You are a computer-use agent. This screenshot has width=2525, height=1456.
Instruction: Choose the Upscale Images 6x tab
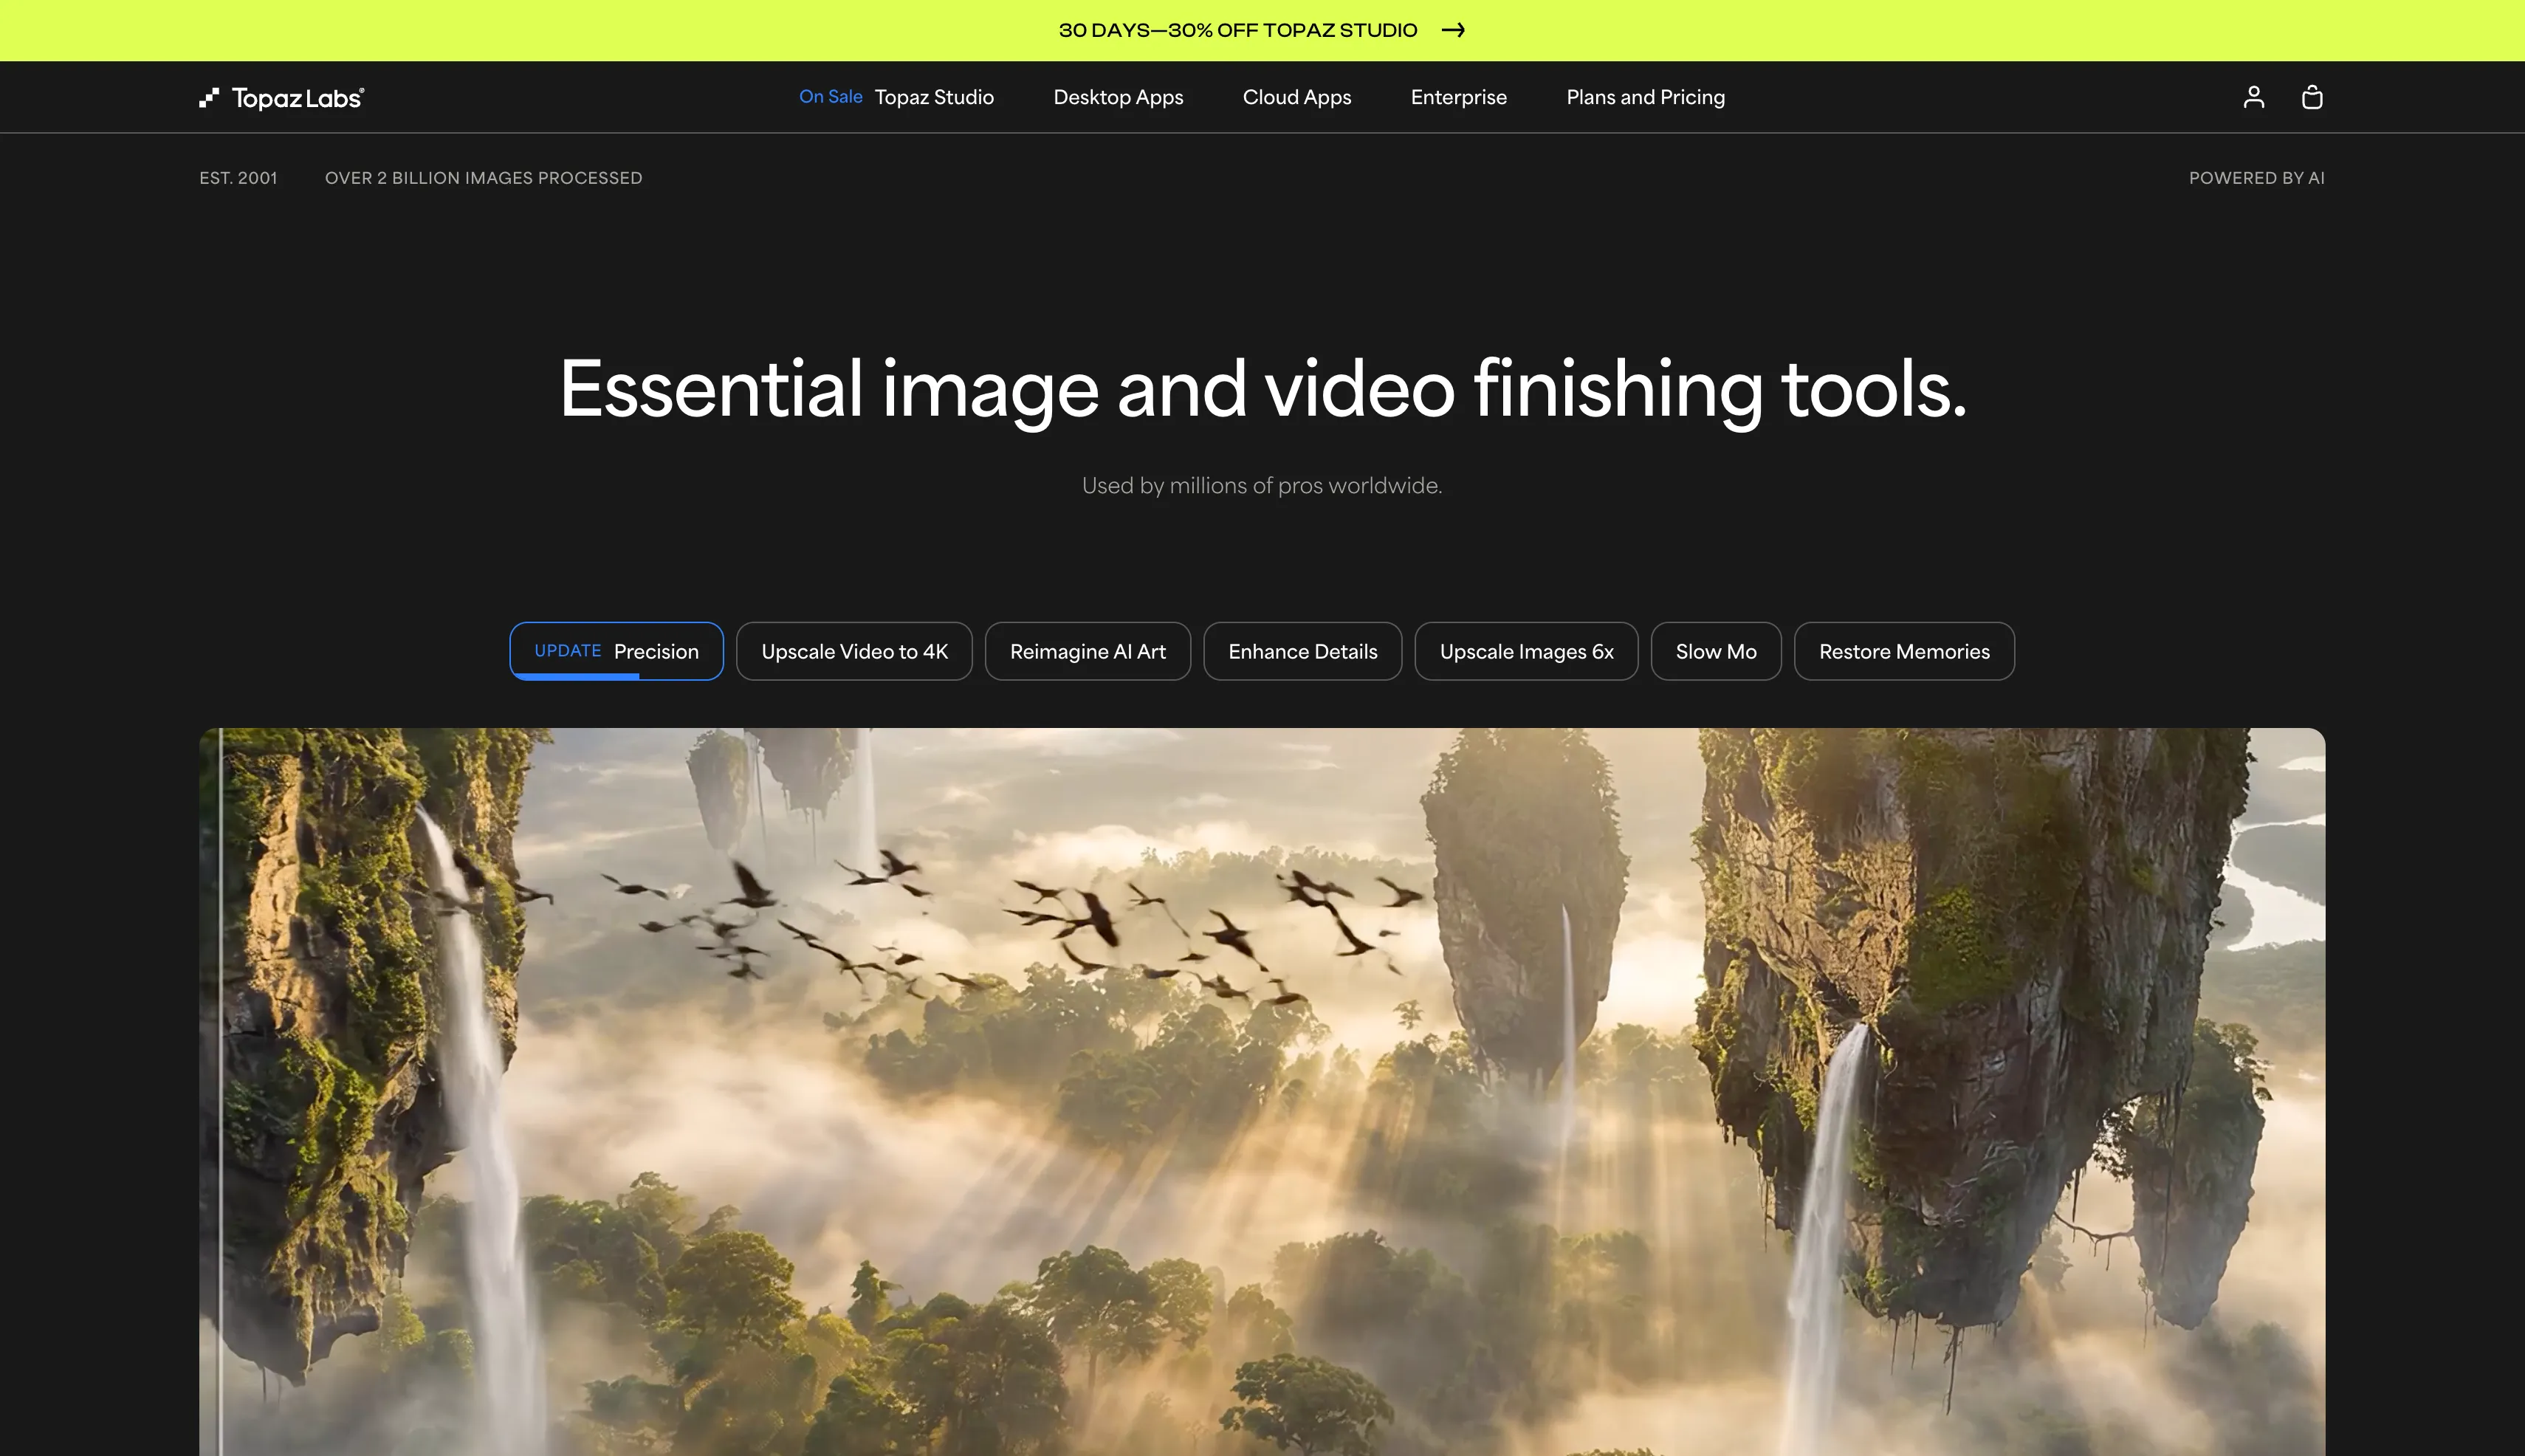click(1526, 651)
